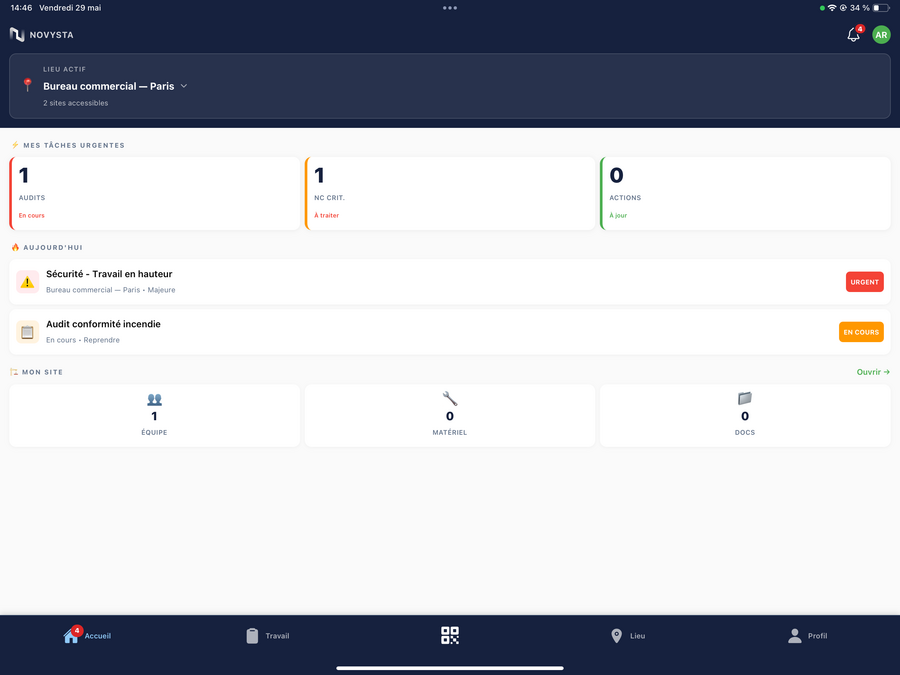
Task: Switch to the Lieu tab
Action: 628,635
